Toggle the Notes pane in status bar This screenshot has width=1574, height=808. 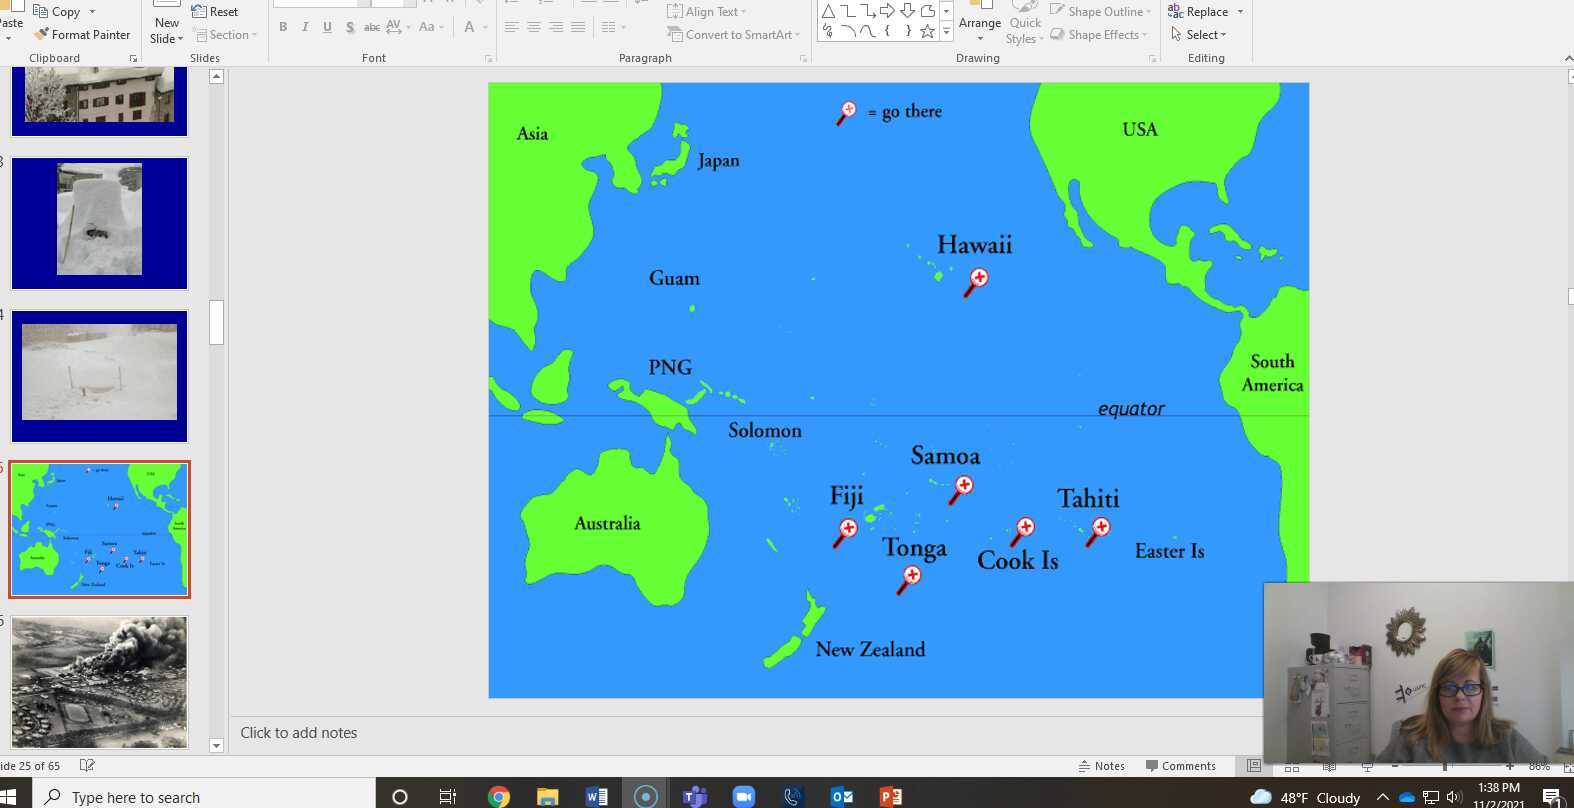[1101, 766]
